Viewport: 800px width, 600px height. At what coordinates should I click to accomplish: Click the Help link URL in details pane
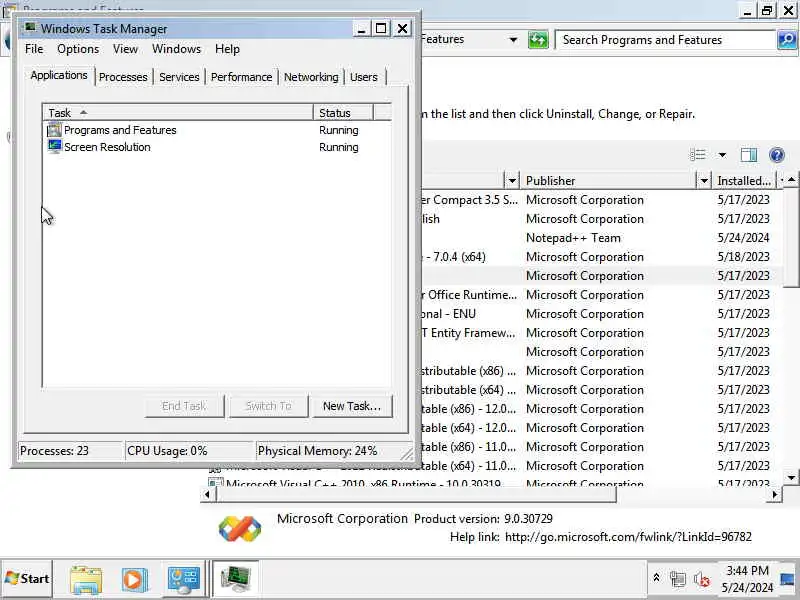628,537
